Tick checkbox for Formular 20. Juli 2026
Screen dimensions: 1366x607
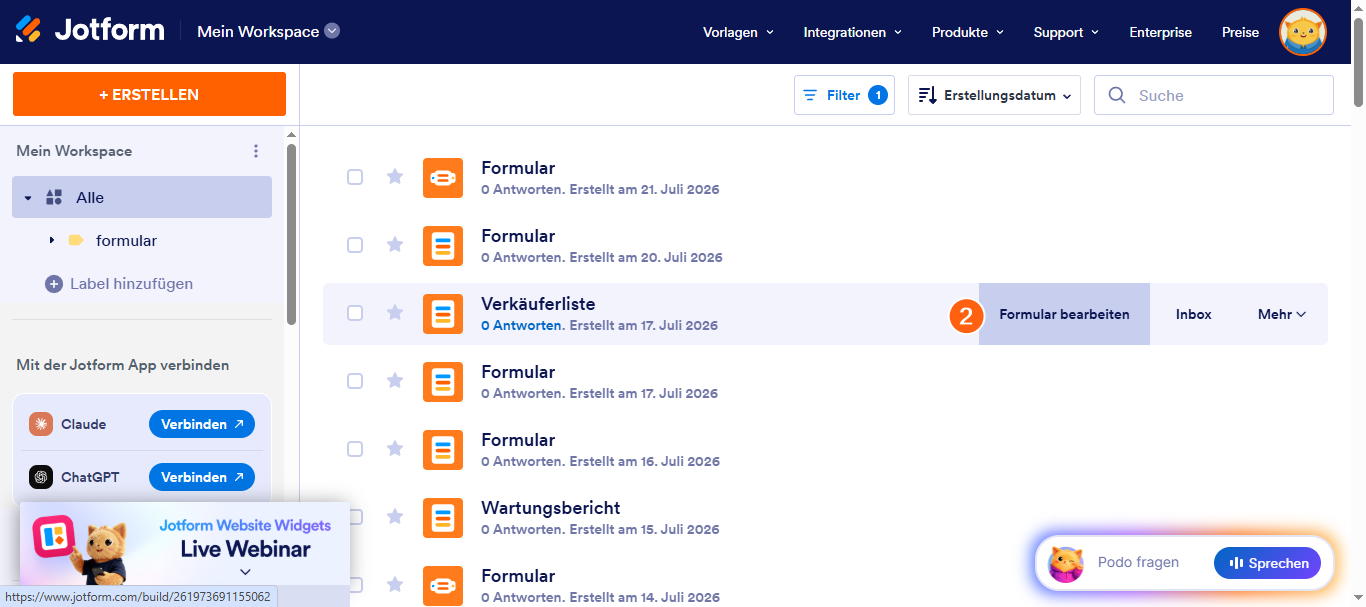355,245
